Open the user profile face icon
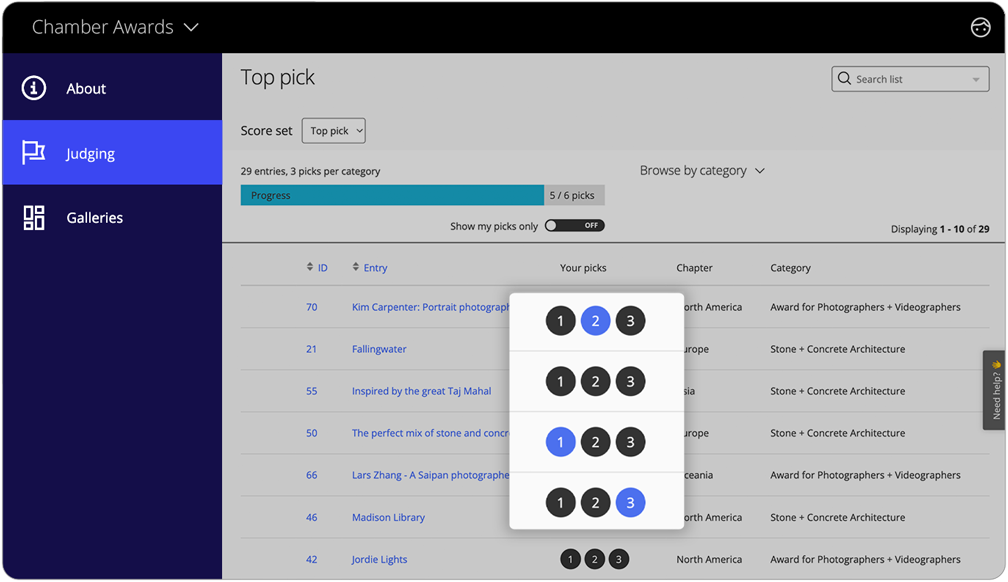 click(981, 28)
